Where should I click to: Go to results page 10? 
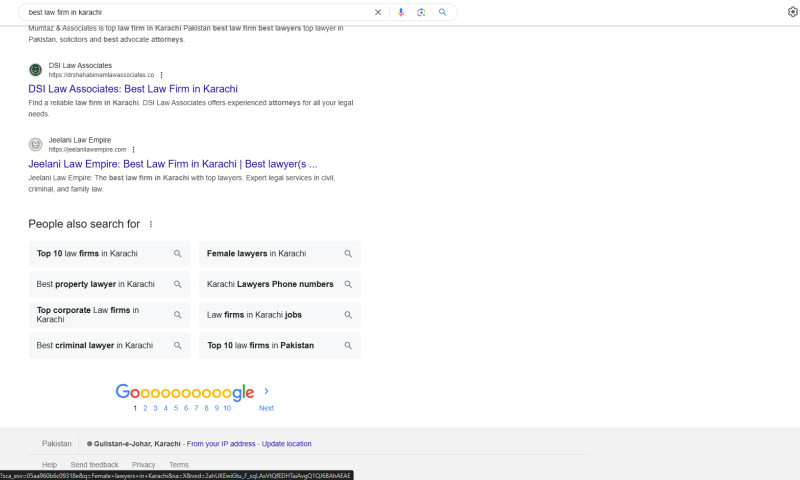pos(227,408)
